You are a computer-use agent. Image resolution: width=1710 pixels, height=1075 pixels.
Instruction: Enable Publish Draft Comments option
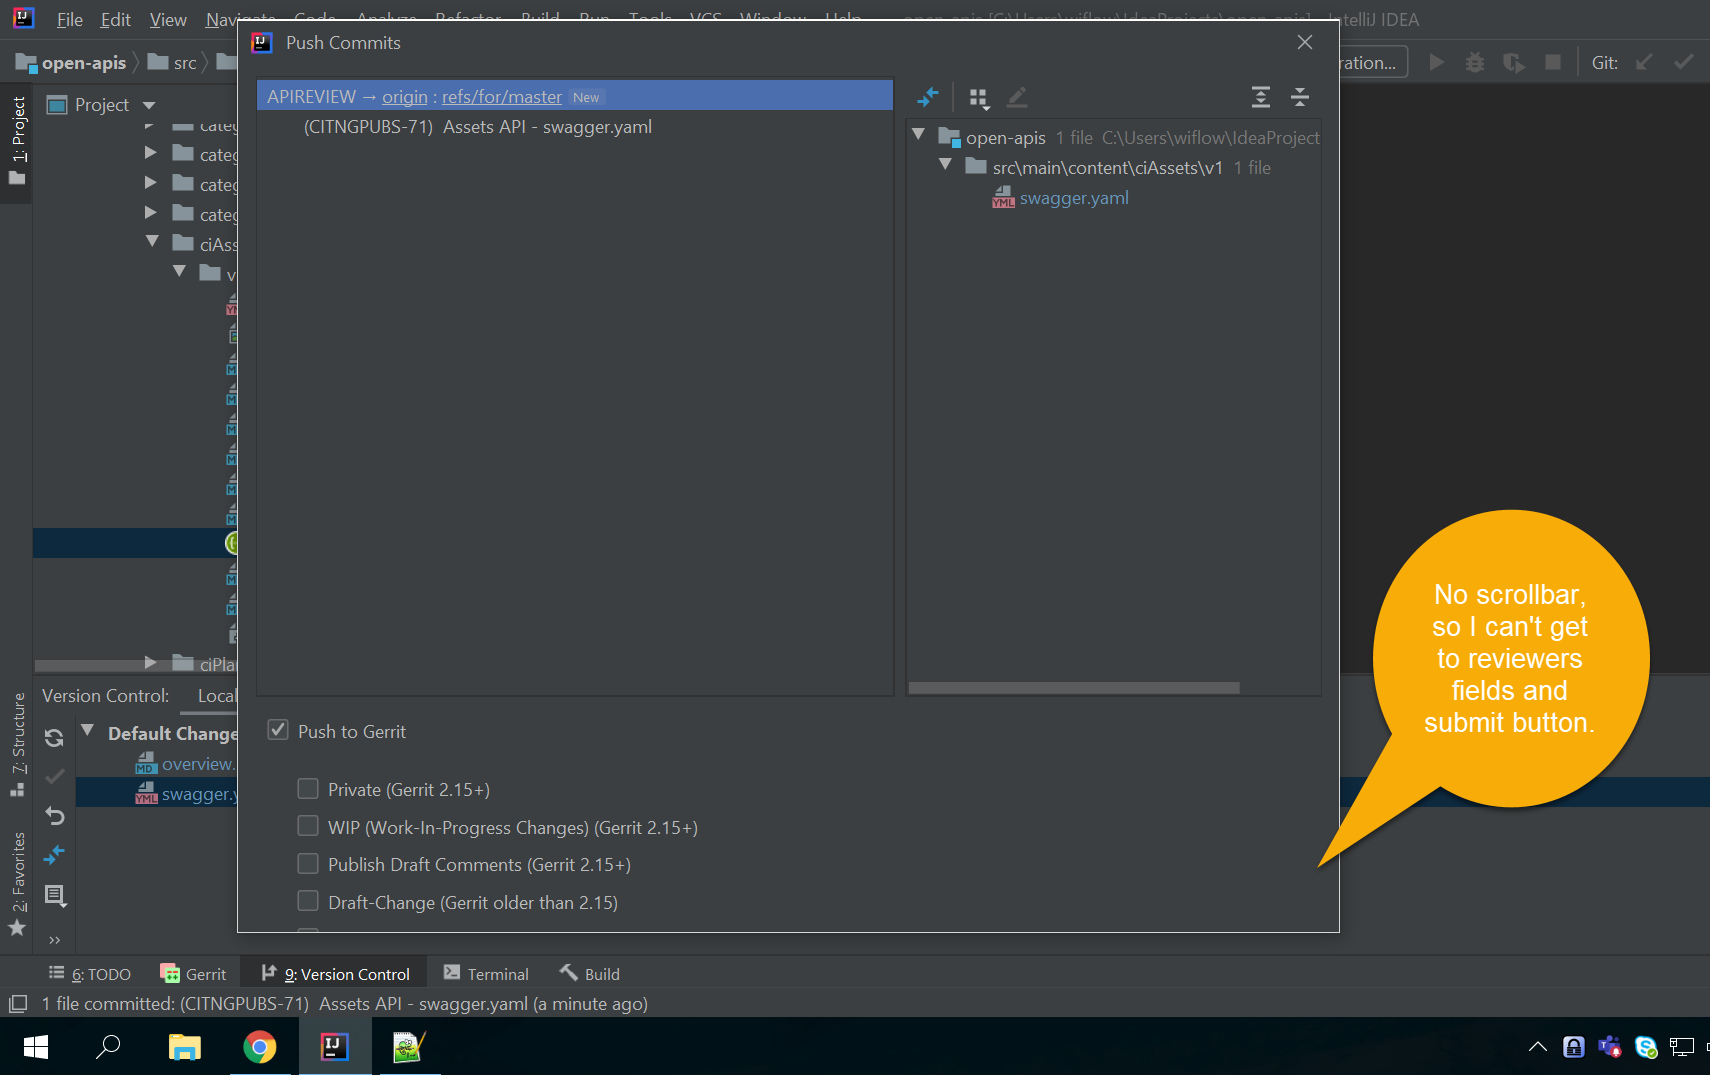click(x=309, y=863)
